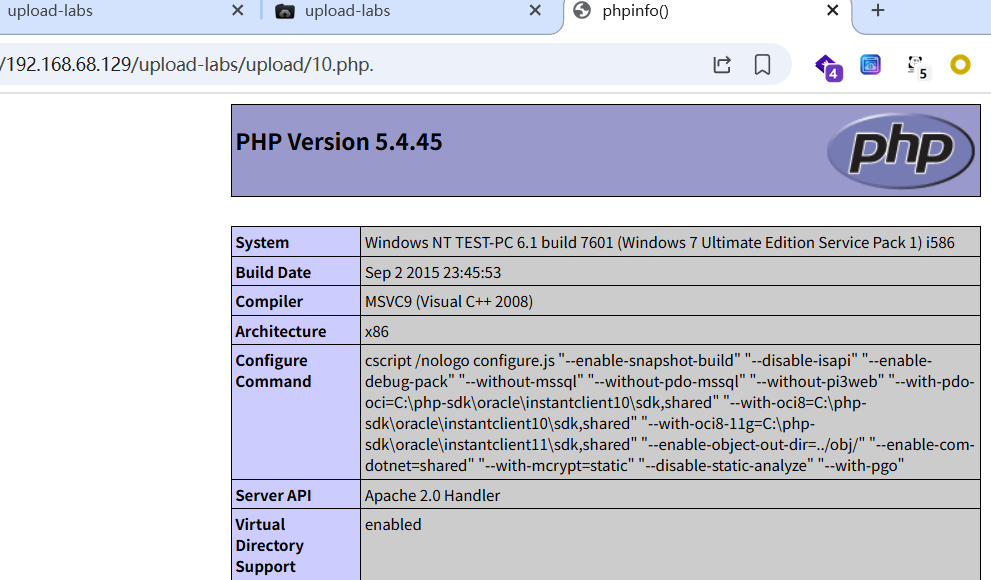Click the Virtual Directory Support label
991x580 pixels.
269,545
